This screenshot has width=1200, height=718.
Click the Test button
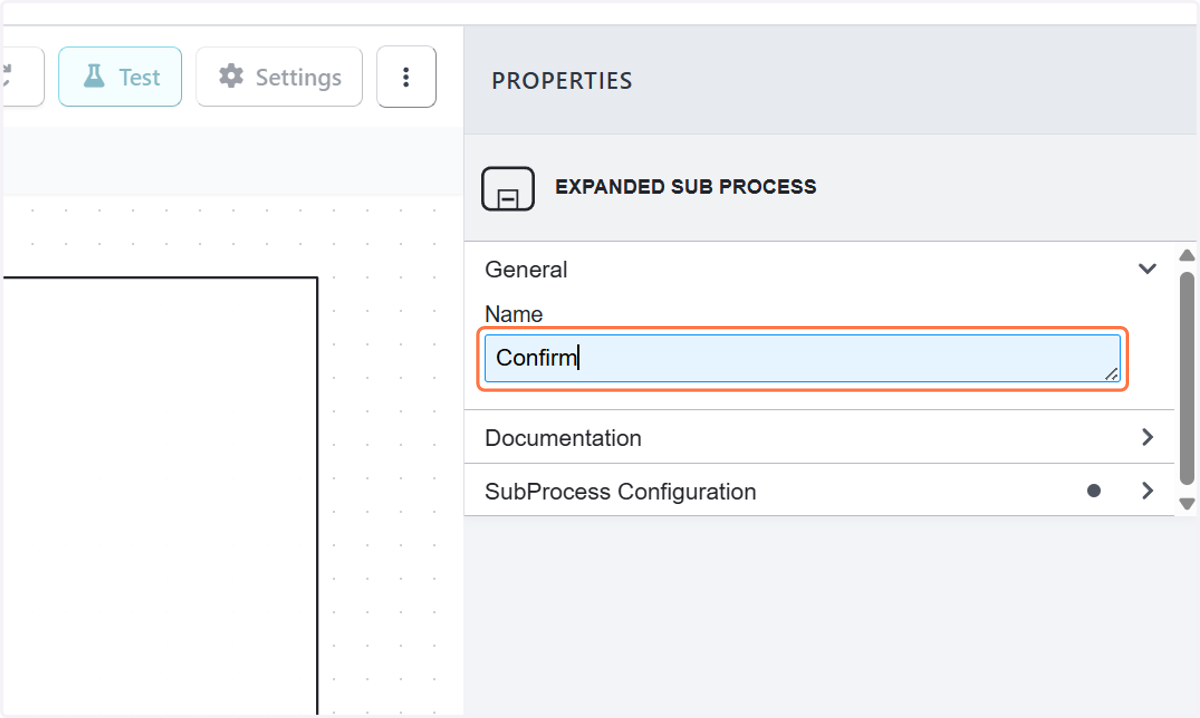pyautogui.click(x=120, y=77)
